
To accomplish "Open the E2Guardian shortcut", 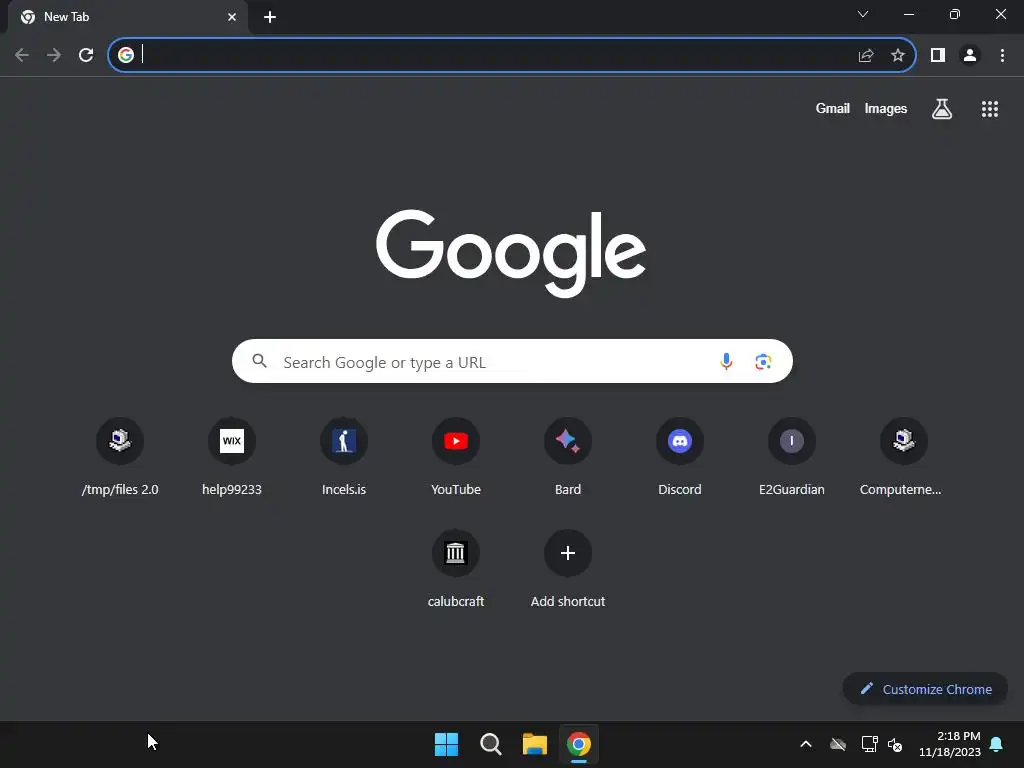I will [792, 457].
